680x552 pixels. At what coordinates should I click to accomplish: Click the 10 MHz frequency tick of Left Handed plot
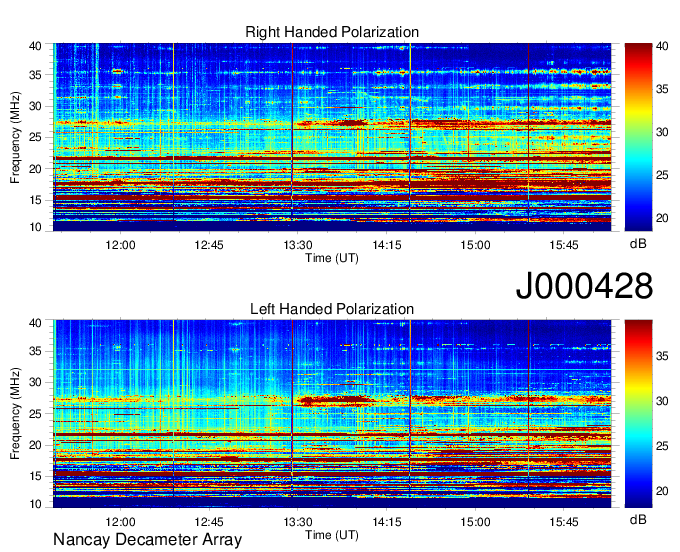point(35,504)
